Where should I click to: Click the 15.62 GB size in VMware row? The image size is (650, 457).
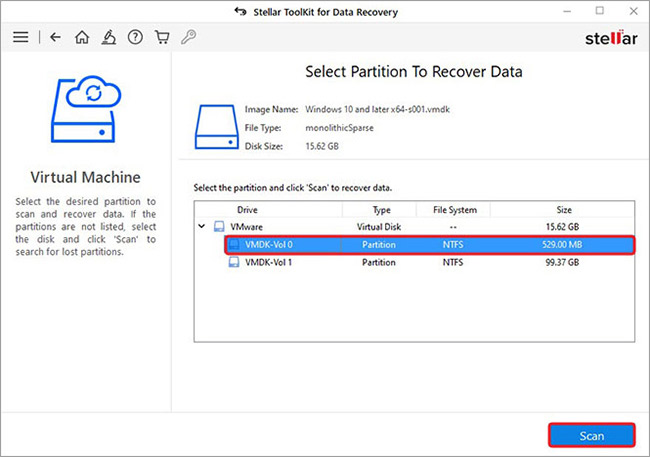pyautogui.click(x=562, y=227)
